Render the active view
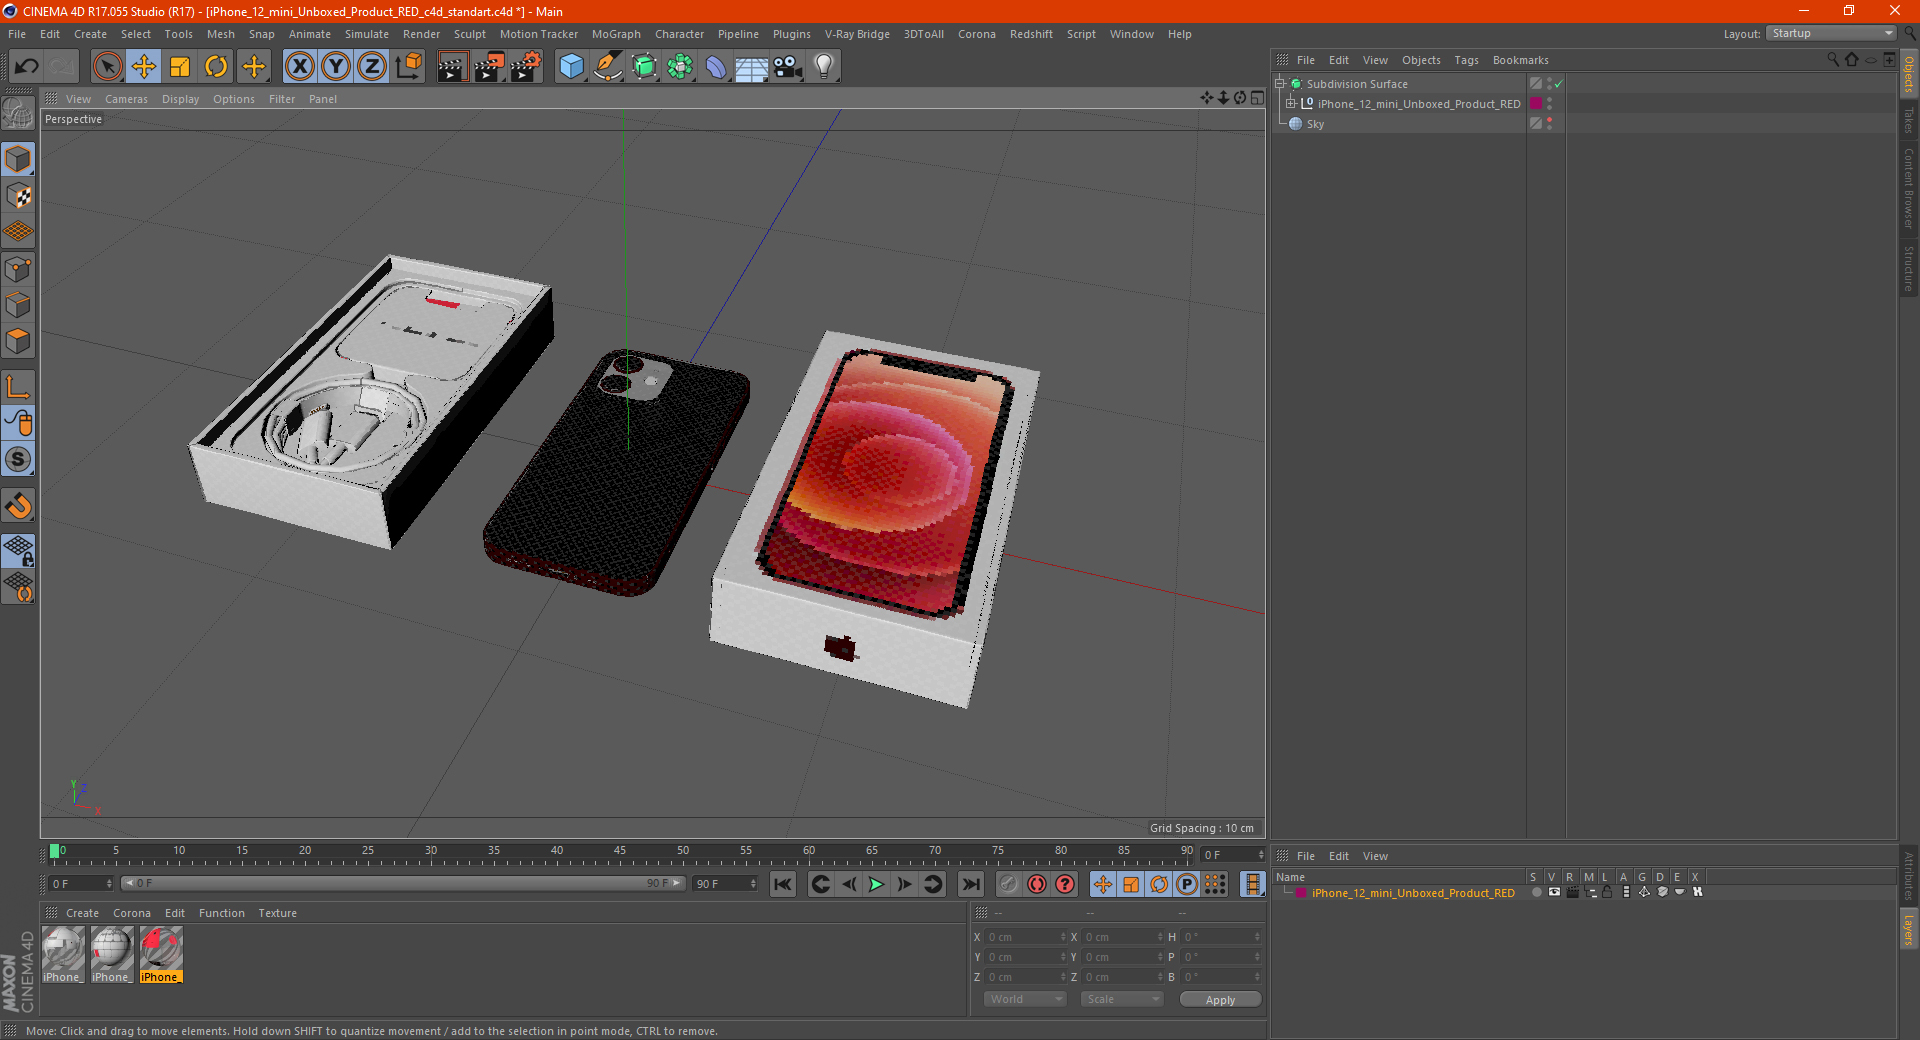Viewport: 1920px width, 1040px height. tap(452, 67)
